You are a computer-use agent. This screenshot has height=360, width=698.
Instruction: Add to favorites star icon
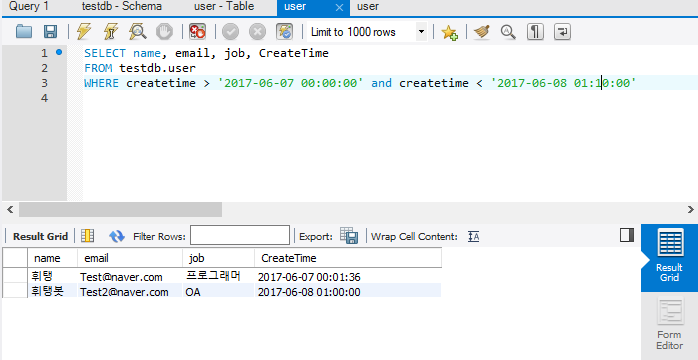point(449,32)
